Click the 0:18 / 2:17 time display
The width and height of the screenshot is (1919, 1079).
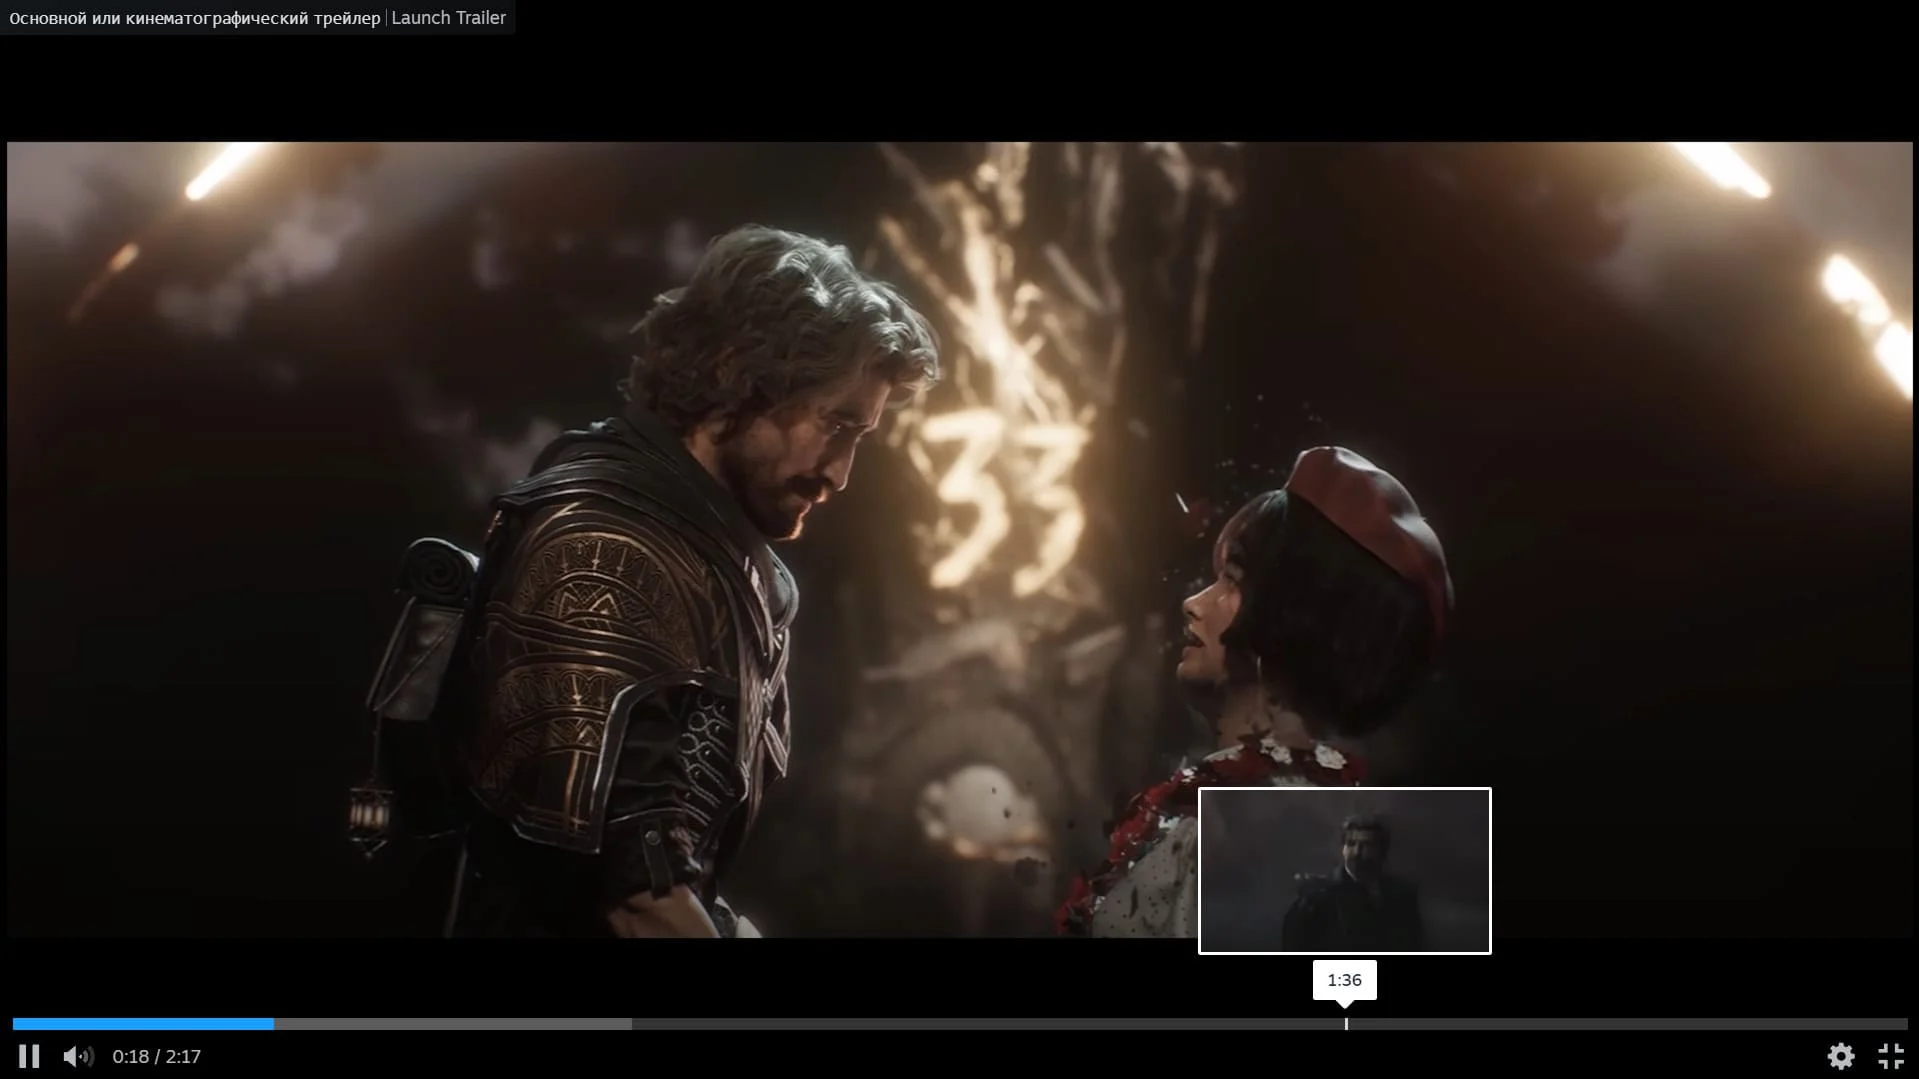(x=157, y=1057)
